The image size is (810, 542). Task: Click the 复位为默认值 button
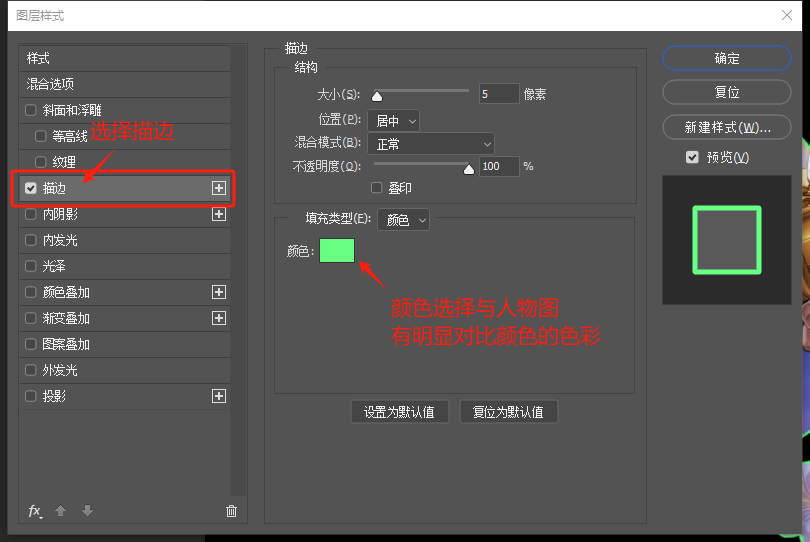508,412
